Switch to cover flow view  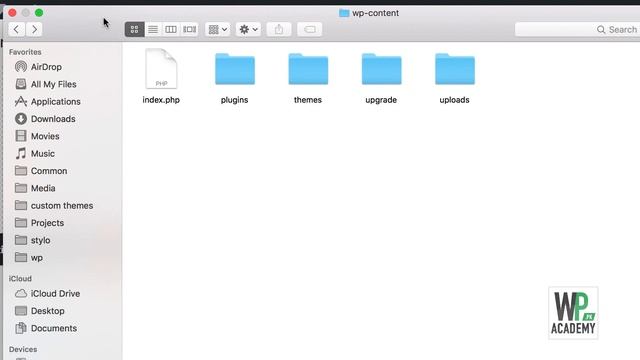pos(189,29)
